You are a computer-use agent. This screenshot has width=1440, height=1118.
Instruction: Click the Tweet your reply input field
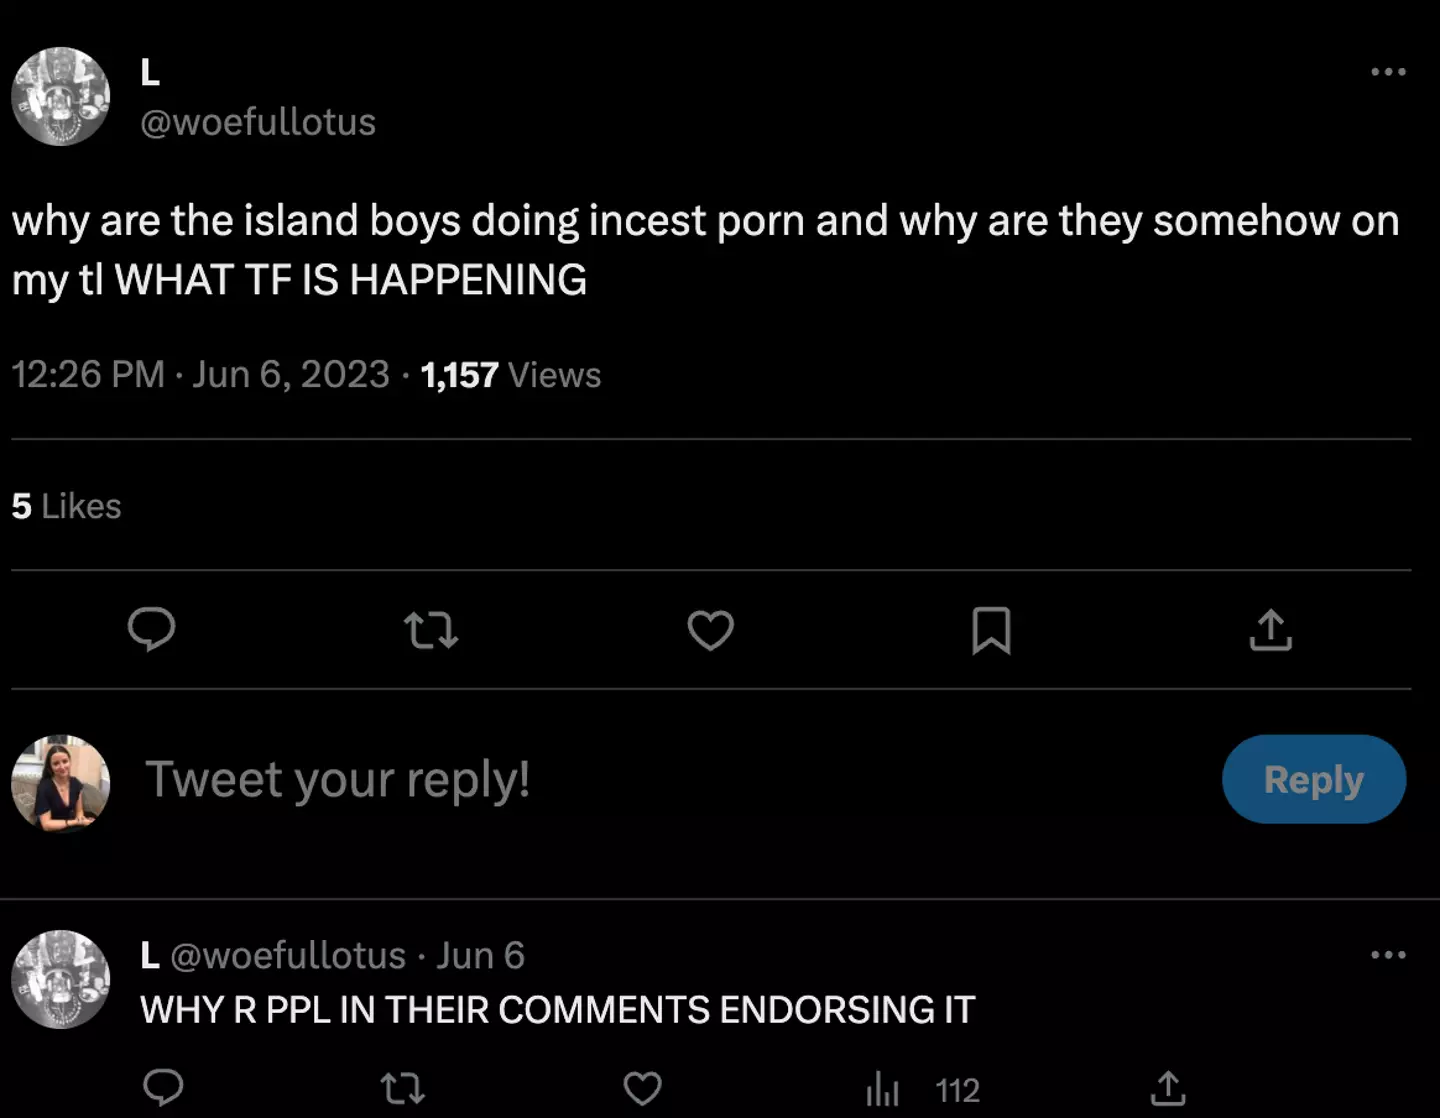[x=338, y=779]
